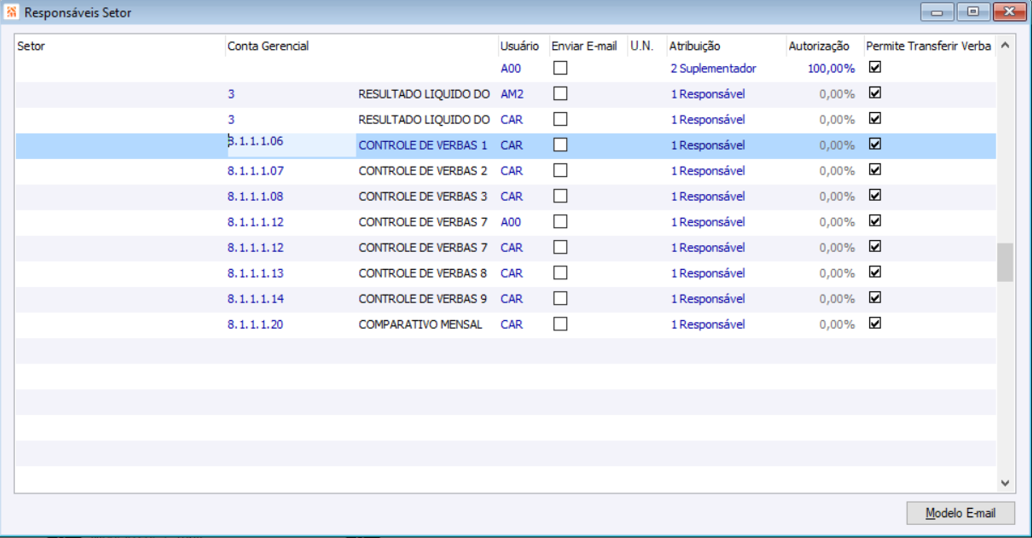This screenshot has height=538, width=1032.
Task: Enable Enviar E-mail for the 2 Suplementador row
Action: click(x=560, y=68)
